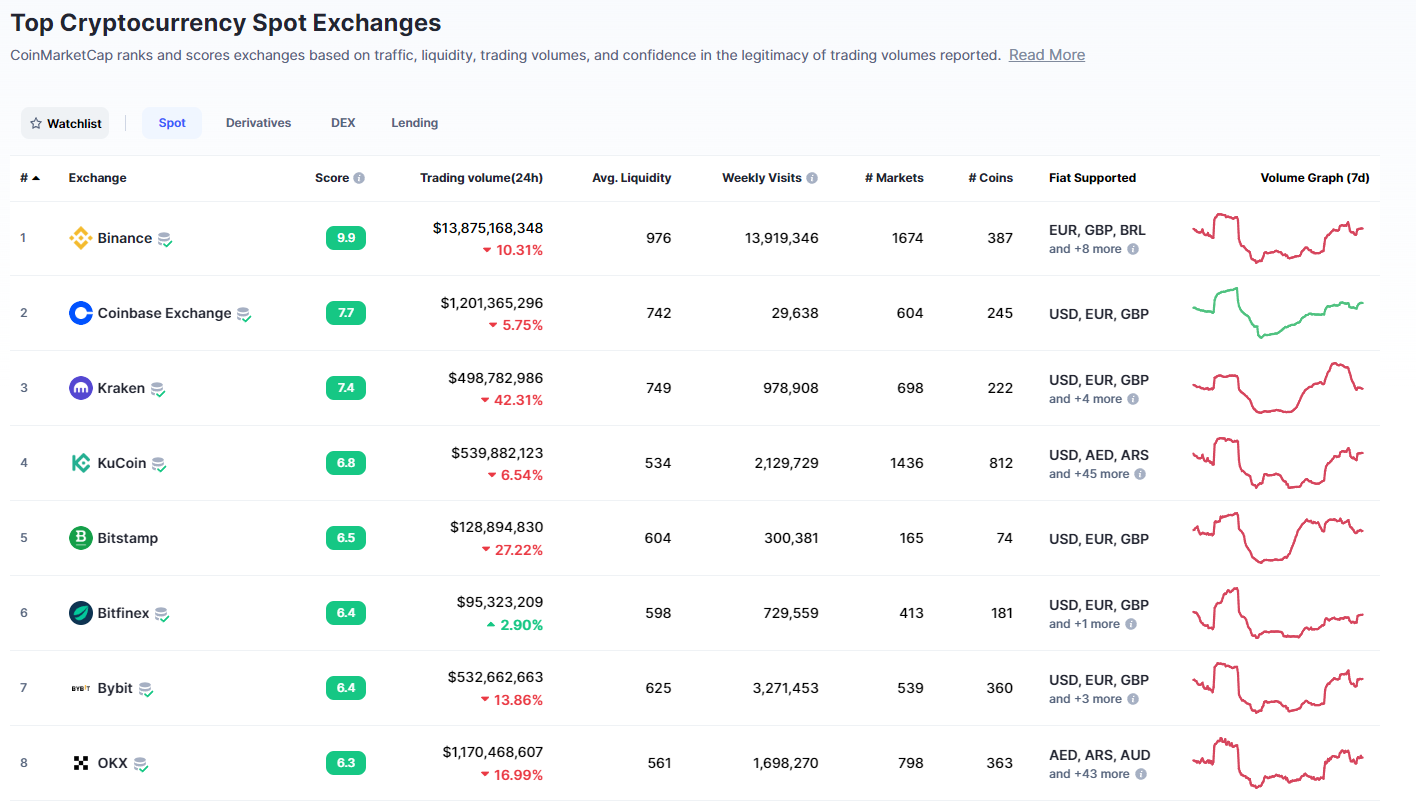
Task: Open the Lending tab
Action: (x=415, y=123)
